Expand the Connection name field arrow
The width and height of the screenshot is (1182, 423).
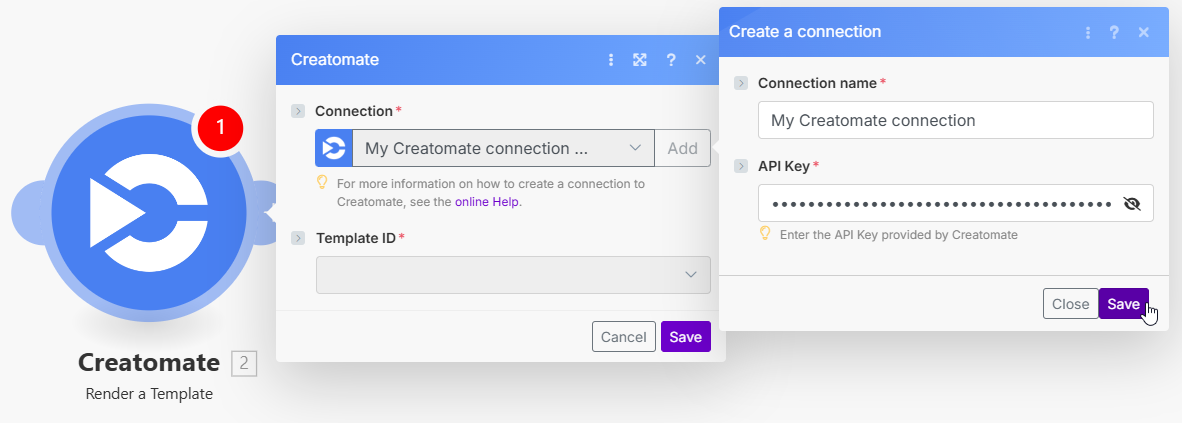(741, 83)
